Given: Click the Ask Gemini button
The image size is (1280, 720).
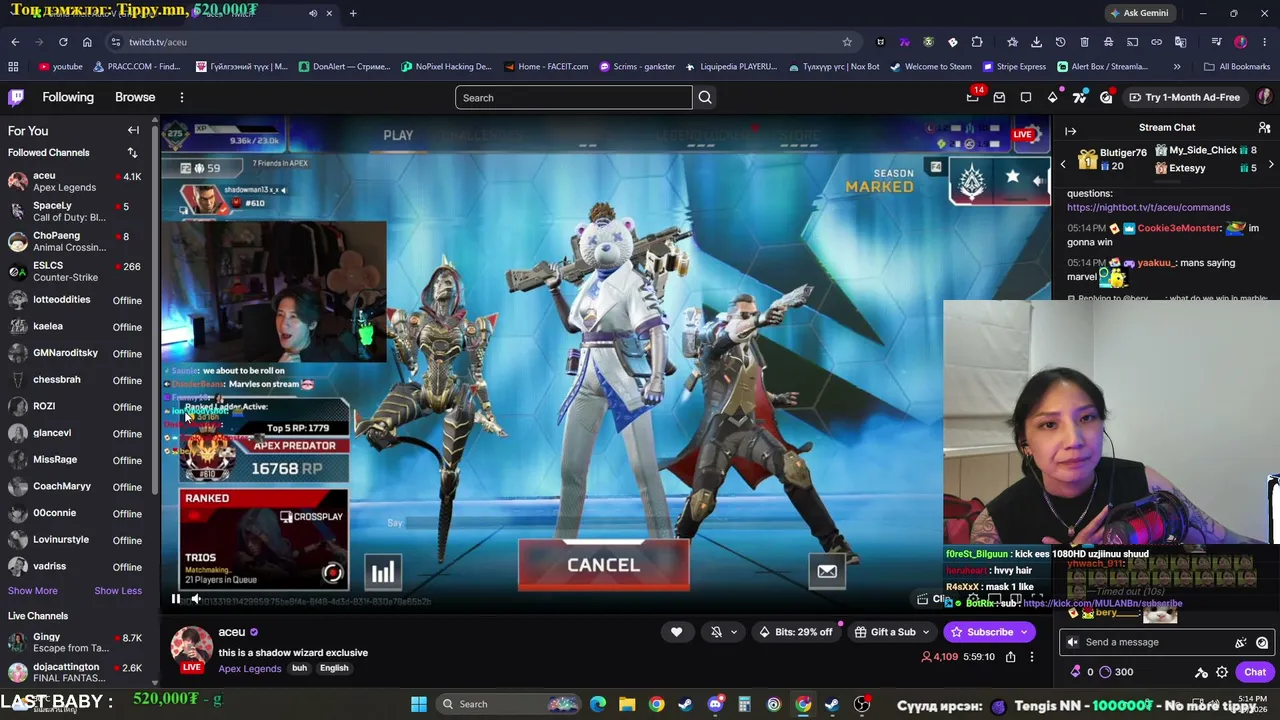Looking at the screenshot, I should point(1138,13).
